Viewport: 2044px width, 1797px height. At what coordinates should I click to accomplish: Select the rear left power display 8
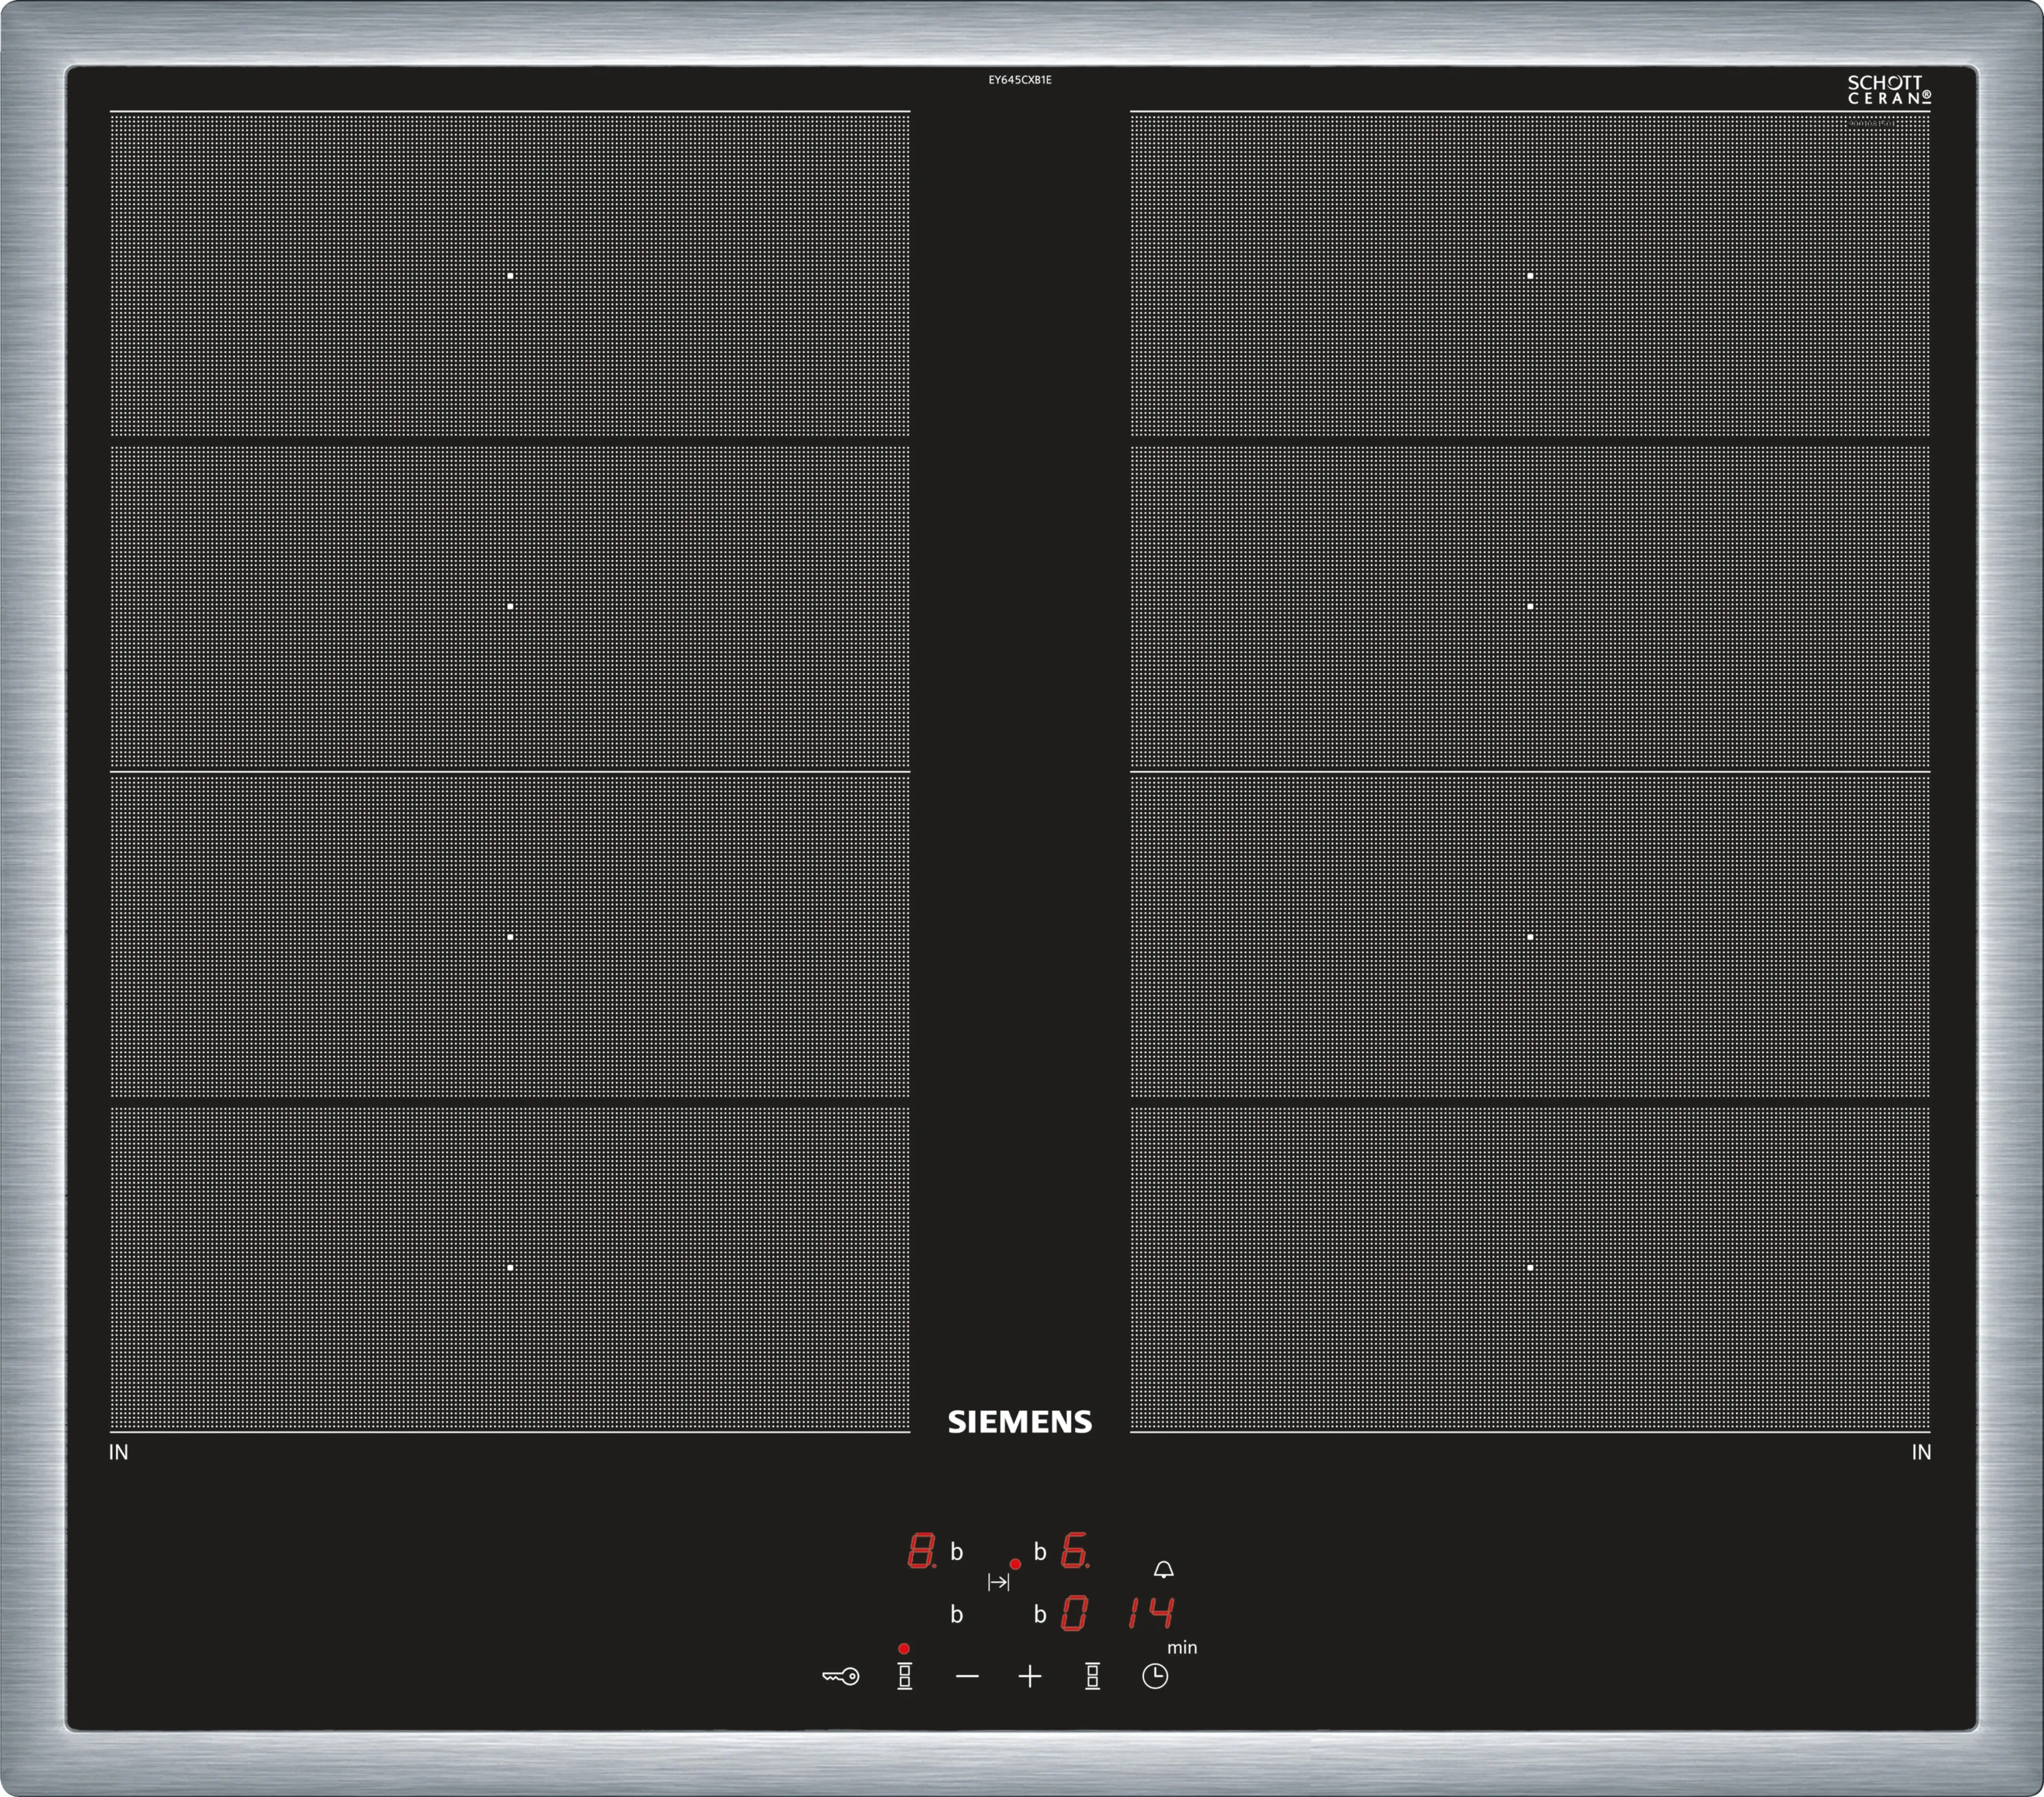coord(920,1552)
